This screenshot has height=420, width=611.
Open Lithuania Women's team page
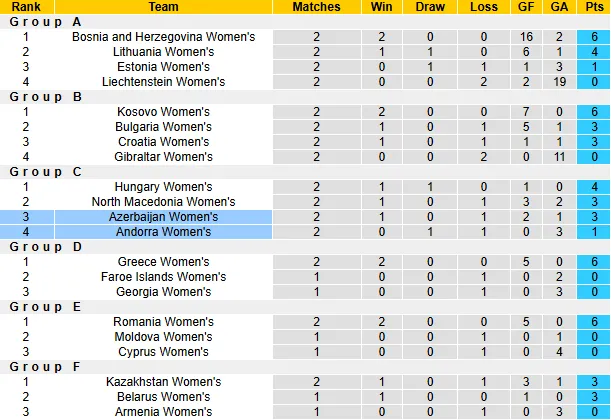[x=164, y=52]
